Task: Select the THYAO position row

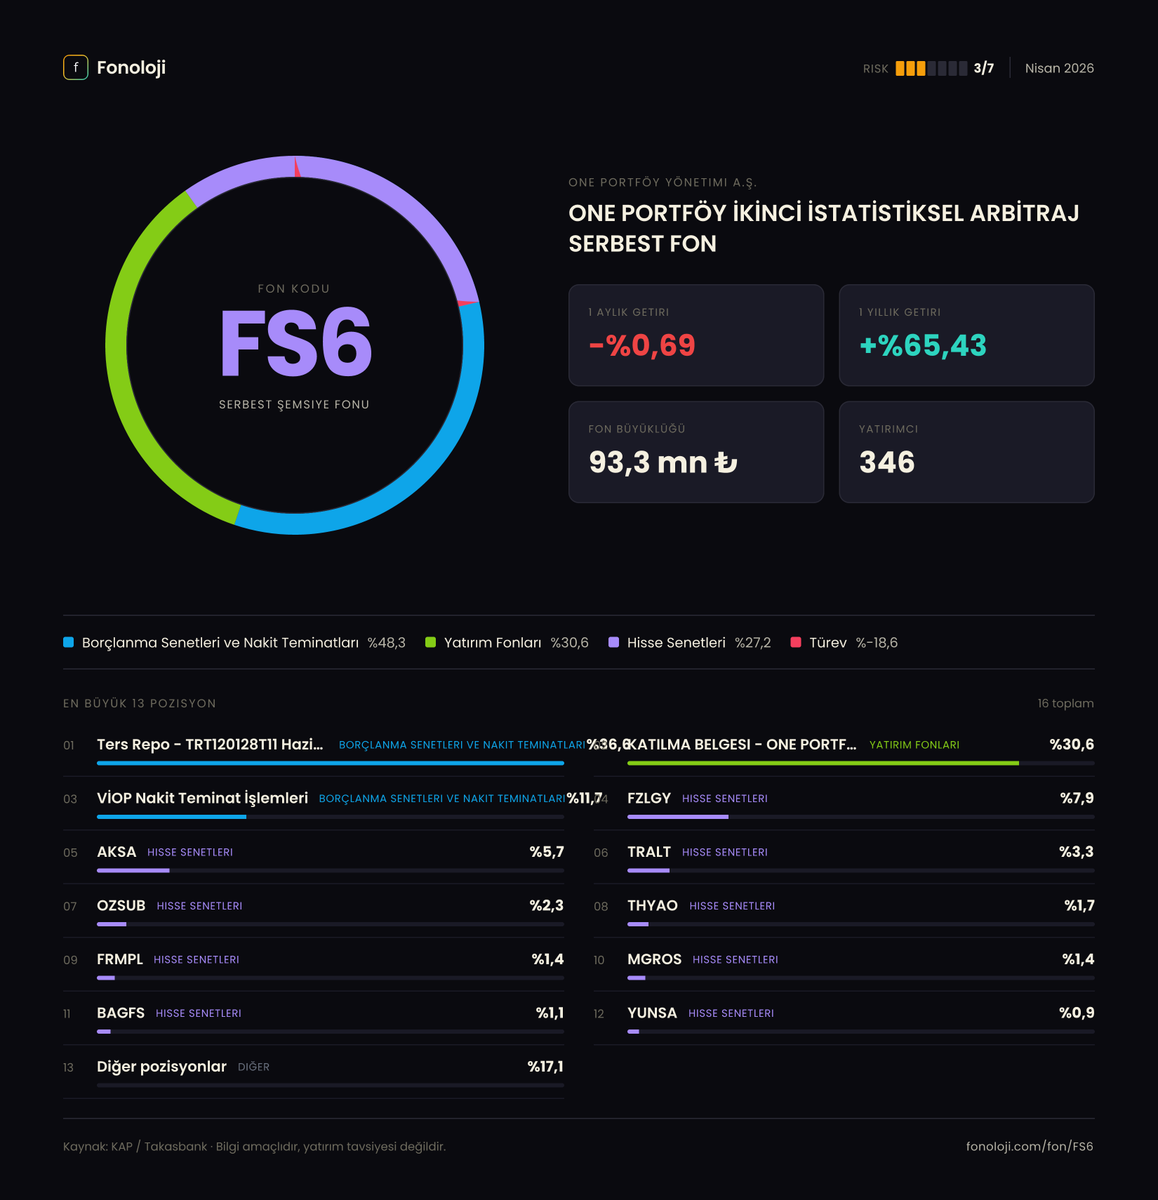Action: [844, 911]
